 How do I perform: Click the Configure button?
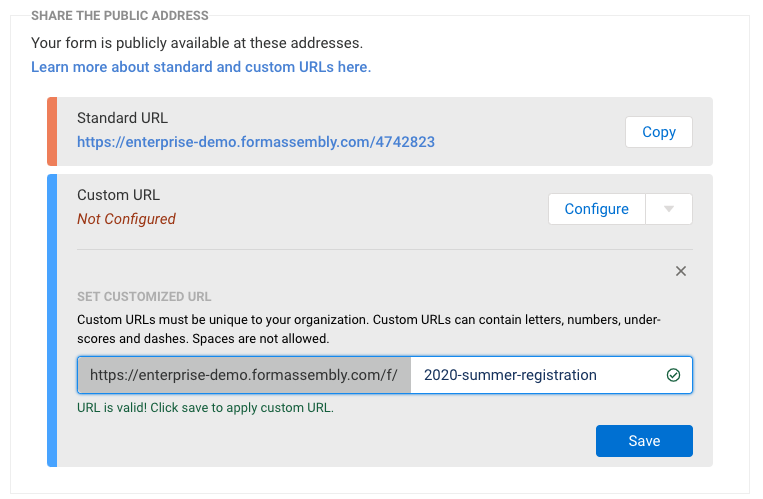point(597,209)
